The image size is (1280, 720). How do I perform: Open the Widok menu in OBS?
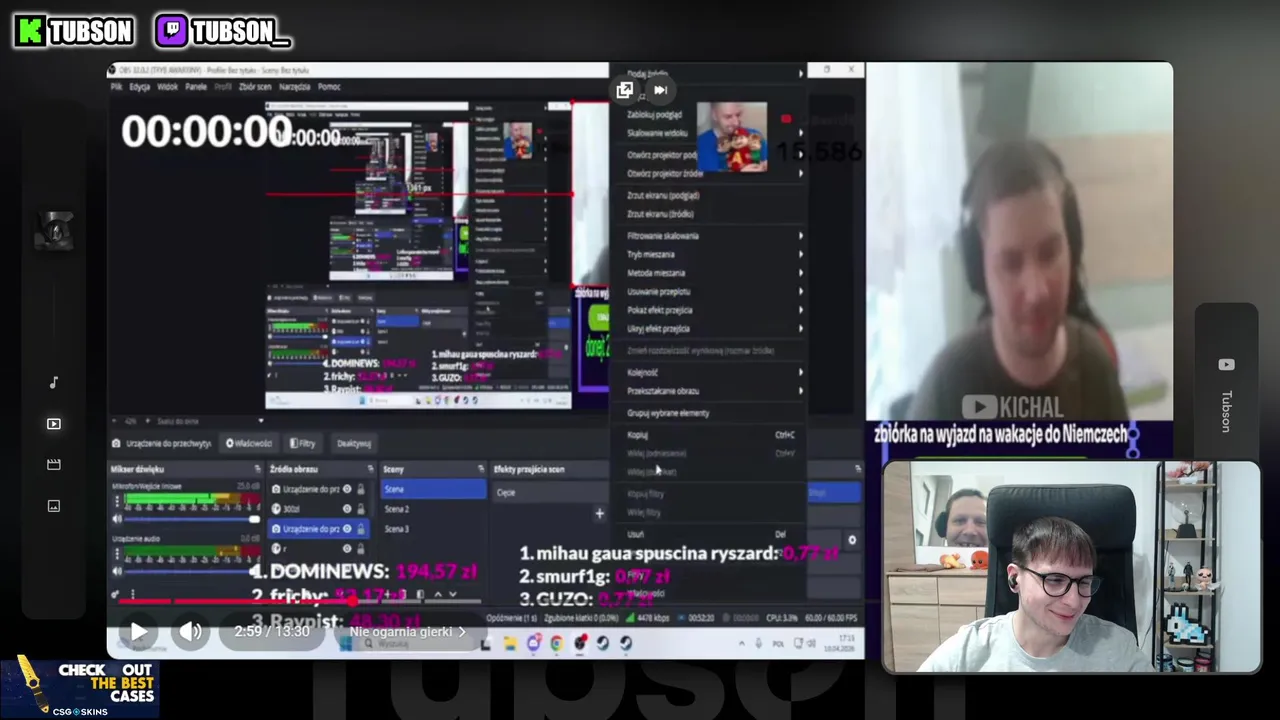167,87
